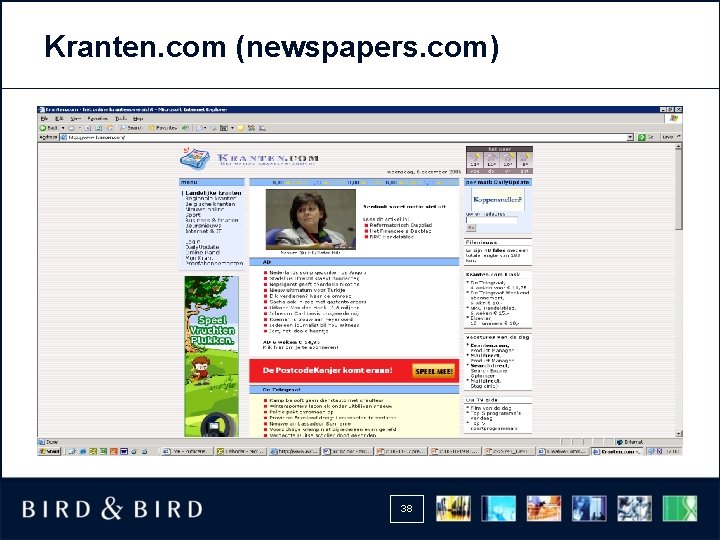This screenshot has height=540, width=720.
Task: Click the newsletter email input field
Action: click(x=492, y=220)
